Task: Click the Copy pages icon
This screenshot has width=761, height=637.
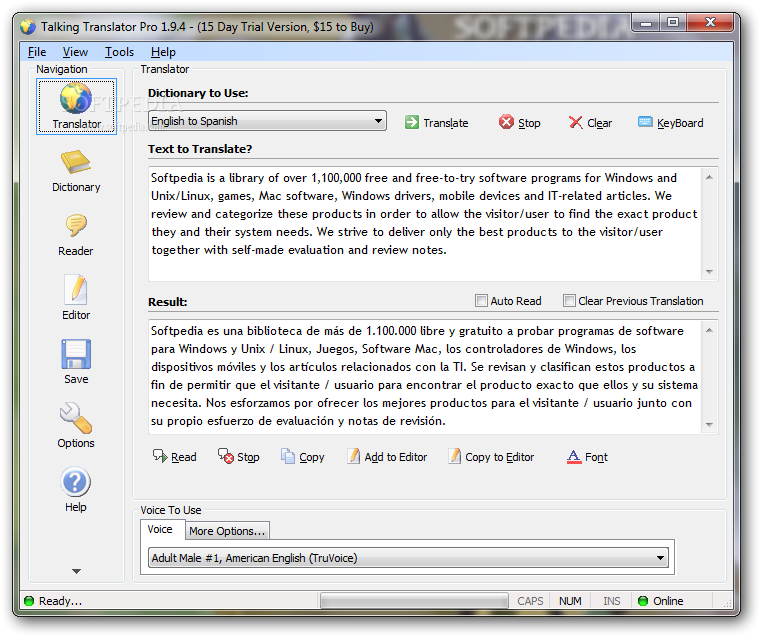Action: (288, 456)
